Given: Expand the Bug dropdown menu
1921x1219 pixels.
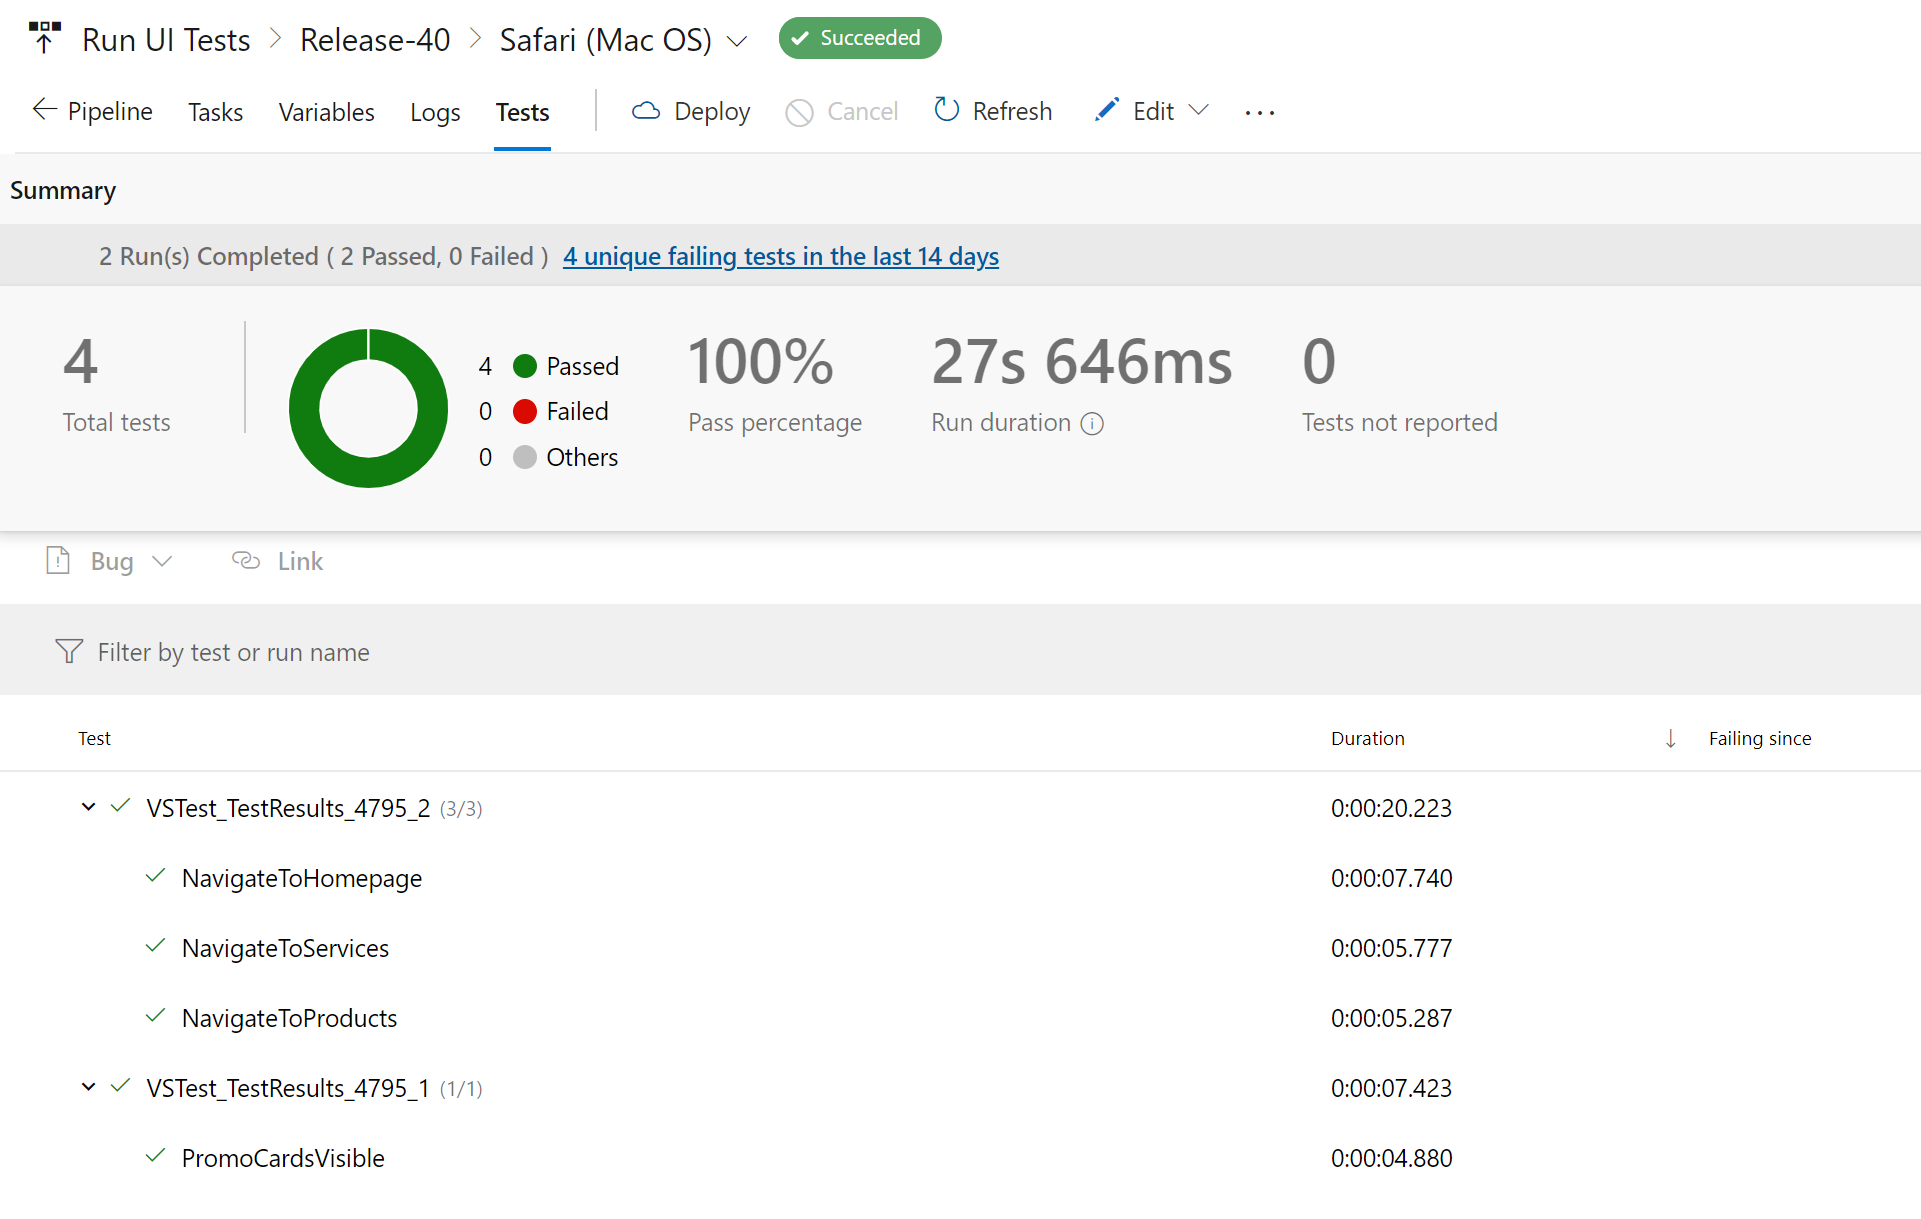Looking at the screenshot, I should click(162, 561).
